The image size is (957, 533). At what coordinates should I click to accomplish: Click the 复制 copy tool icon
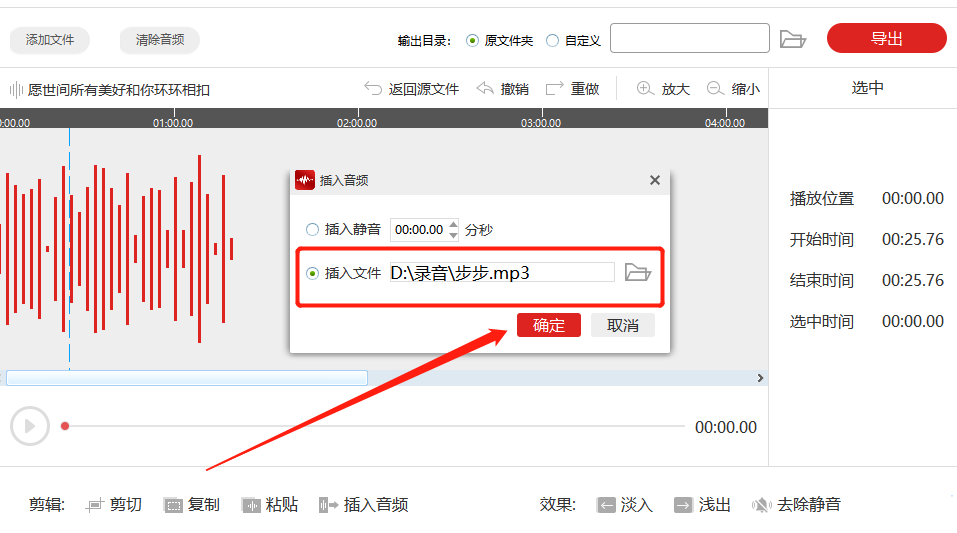point(173,505)
